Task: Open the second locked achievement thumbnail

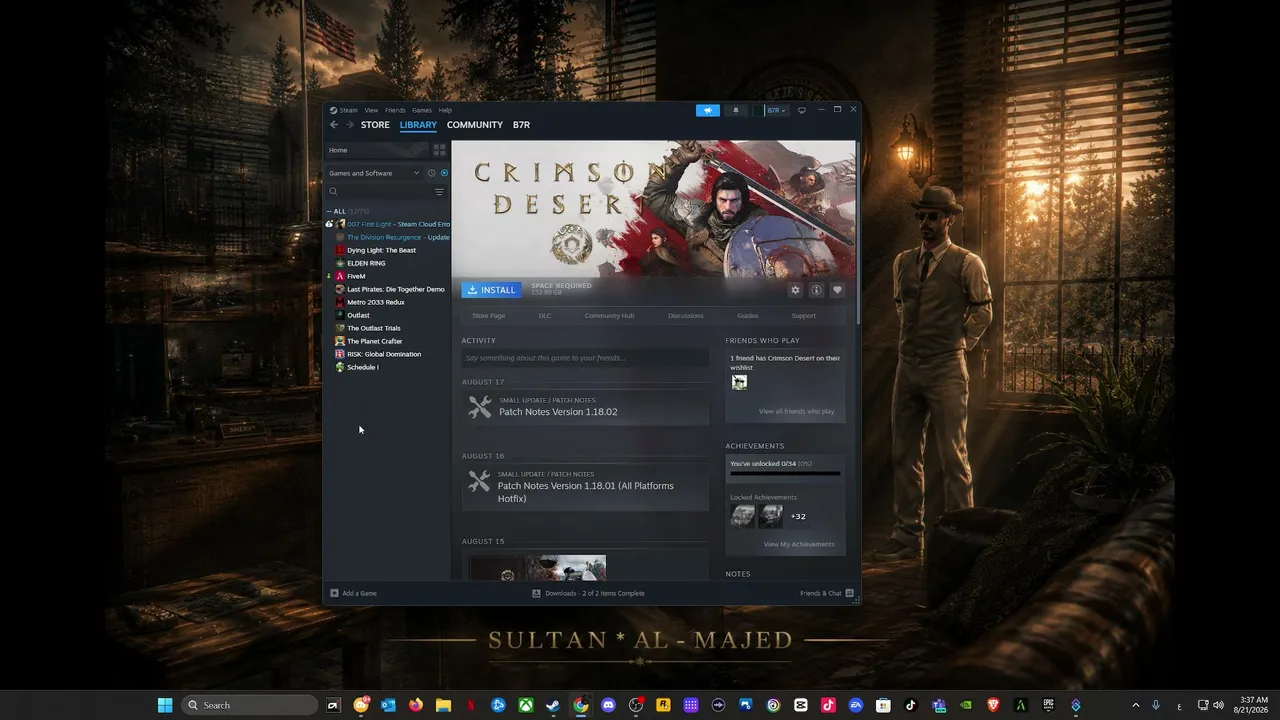Action: click(x=771, y=516)
